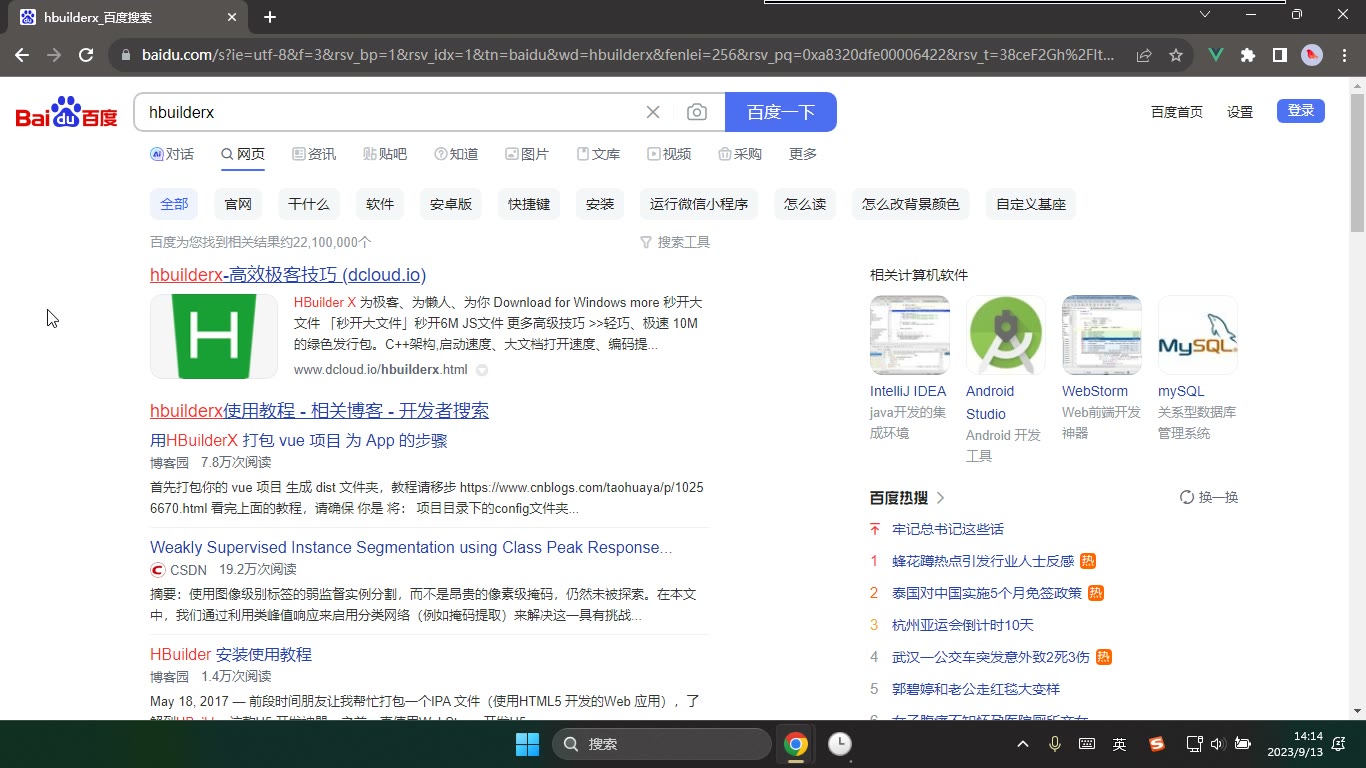Show hidden system tray icons
Image resolution: width=1366 pixels, height=768 pixels.
point(1022,744)
